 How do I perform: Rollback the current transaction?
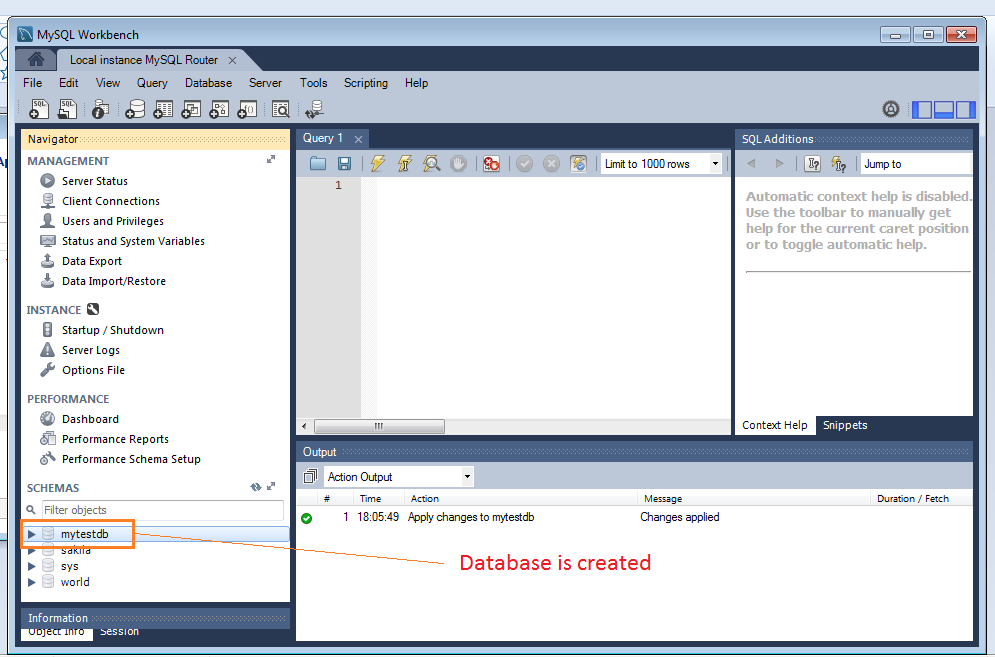pyautogui.click(x=551, y=164)
